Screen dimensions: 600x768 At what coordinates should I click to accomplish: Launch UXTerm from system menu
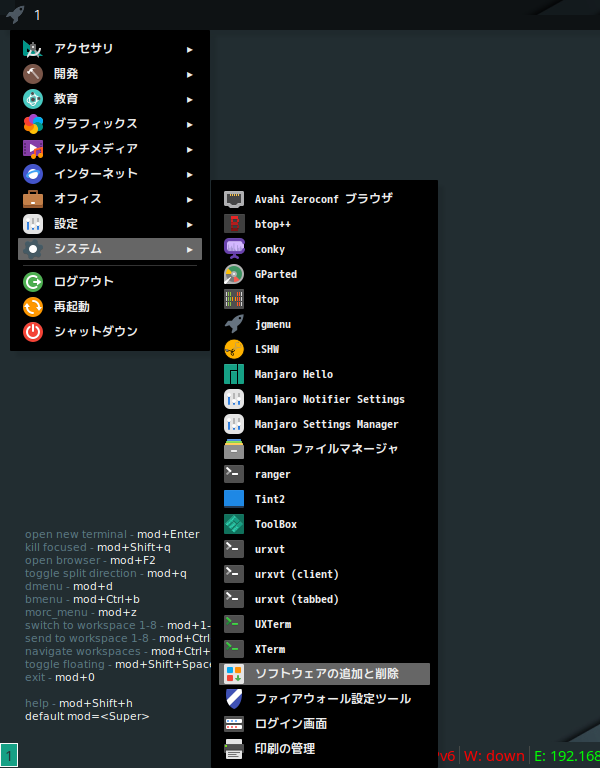(324, 624)
